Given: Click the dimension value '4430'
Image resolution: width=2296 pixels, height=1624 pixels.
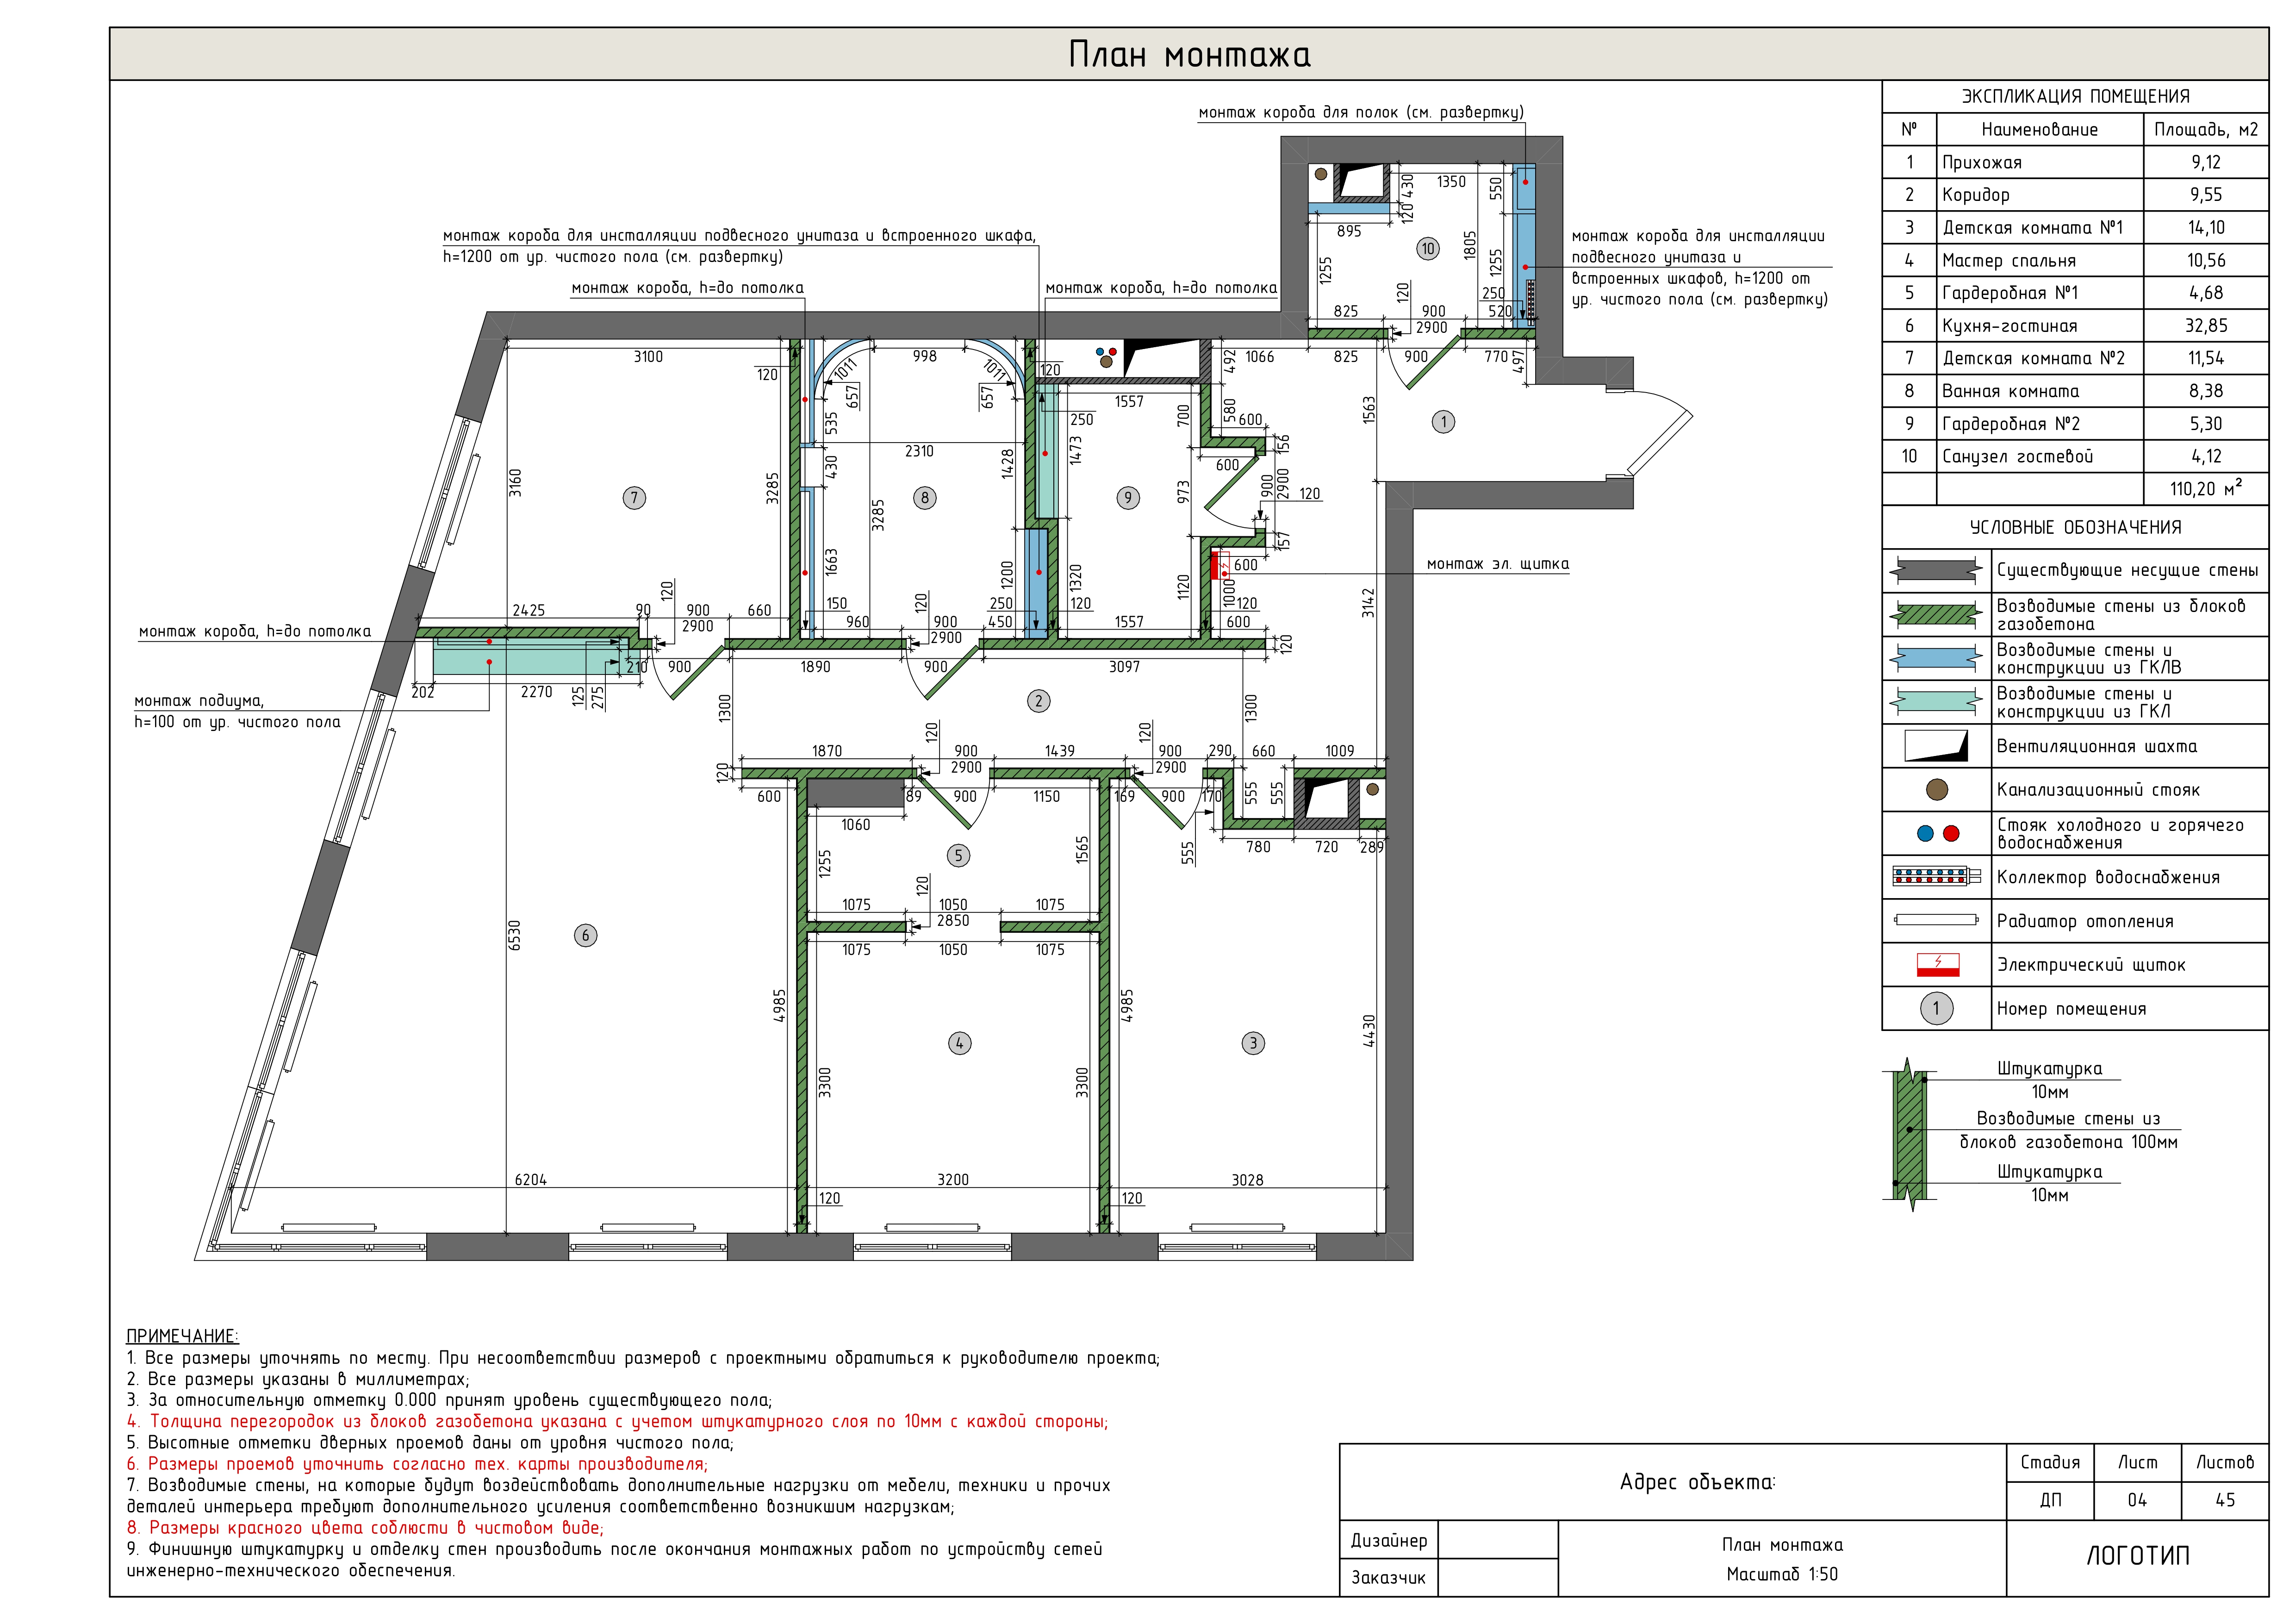Looking at the screenshot, I should pos(1369,1031).
